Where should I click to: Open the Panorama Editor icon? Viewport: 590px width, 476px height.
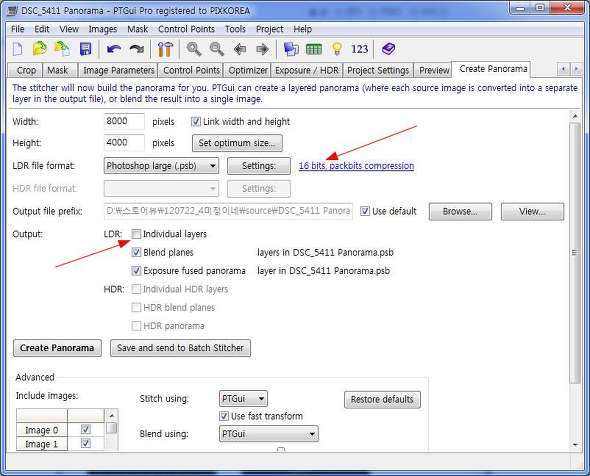pyautogui.click(x=291, y=49)
